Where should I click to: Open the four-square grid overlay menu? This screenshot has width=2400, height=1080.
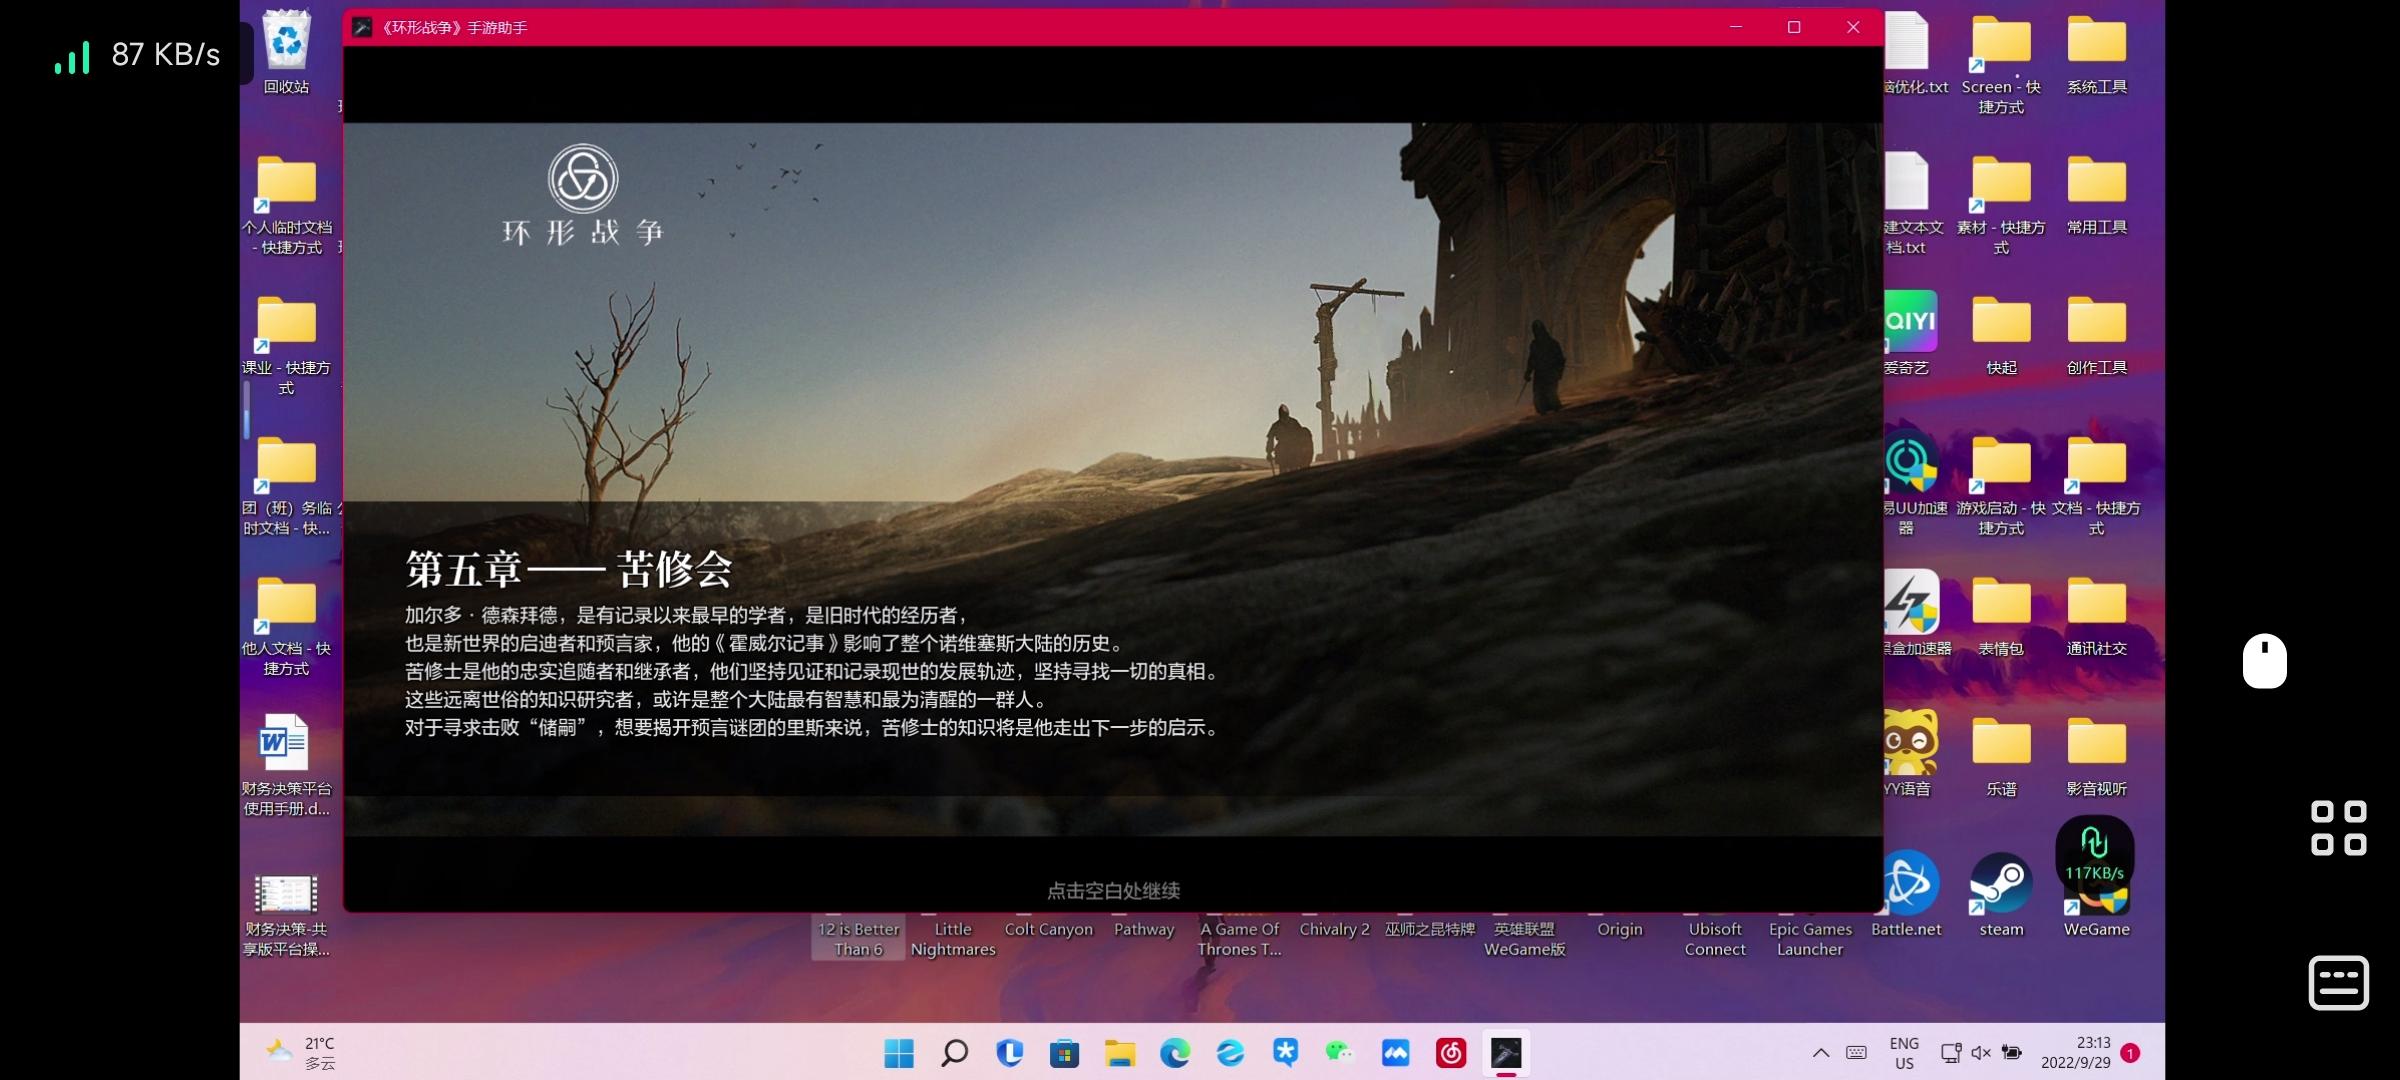pos(2338,828)
